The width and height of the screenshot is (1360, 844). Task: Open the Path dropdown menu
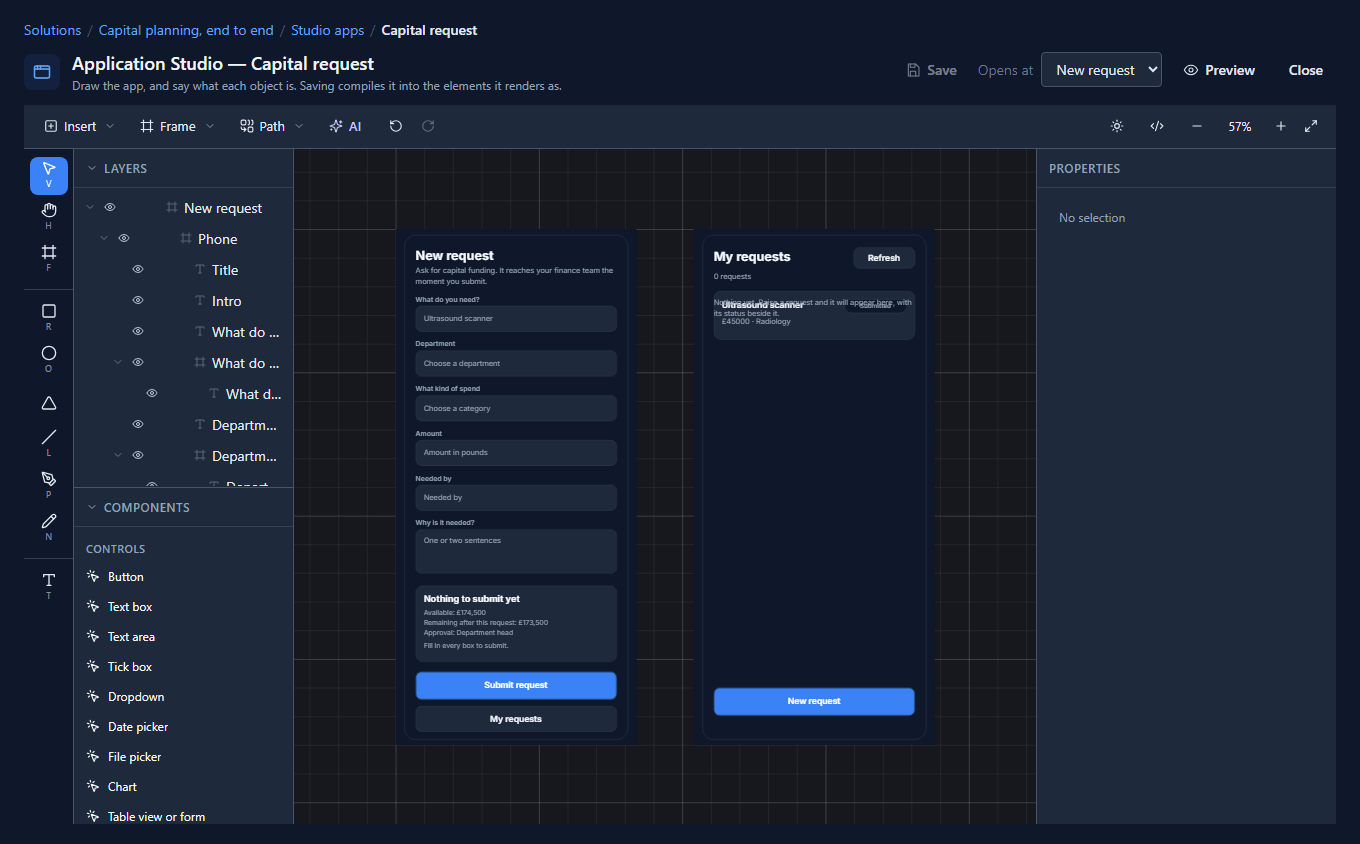click(x=272, y=126)
